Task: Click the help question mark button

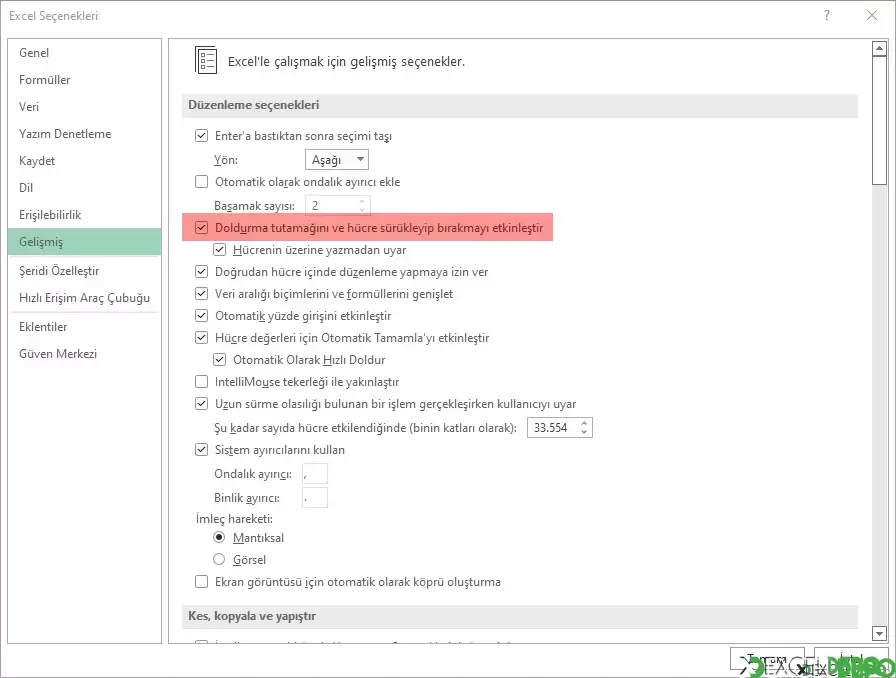Action: click(x=826, y=15)
